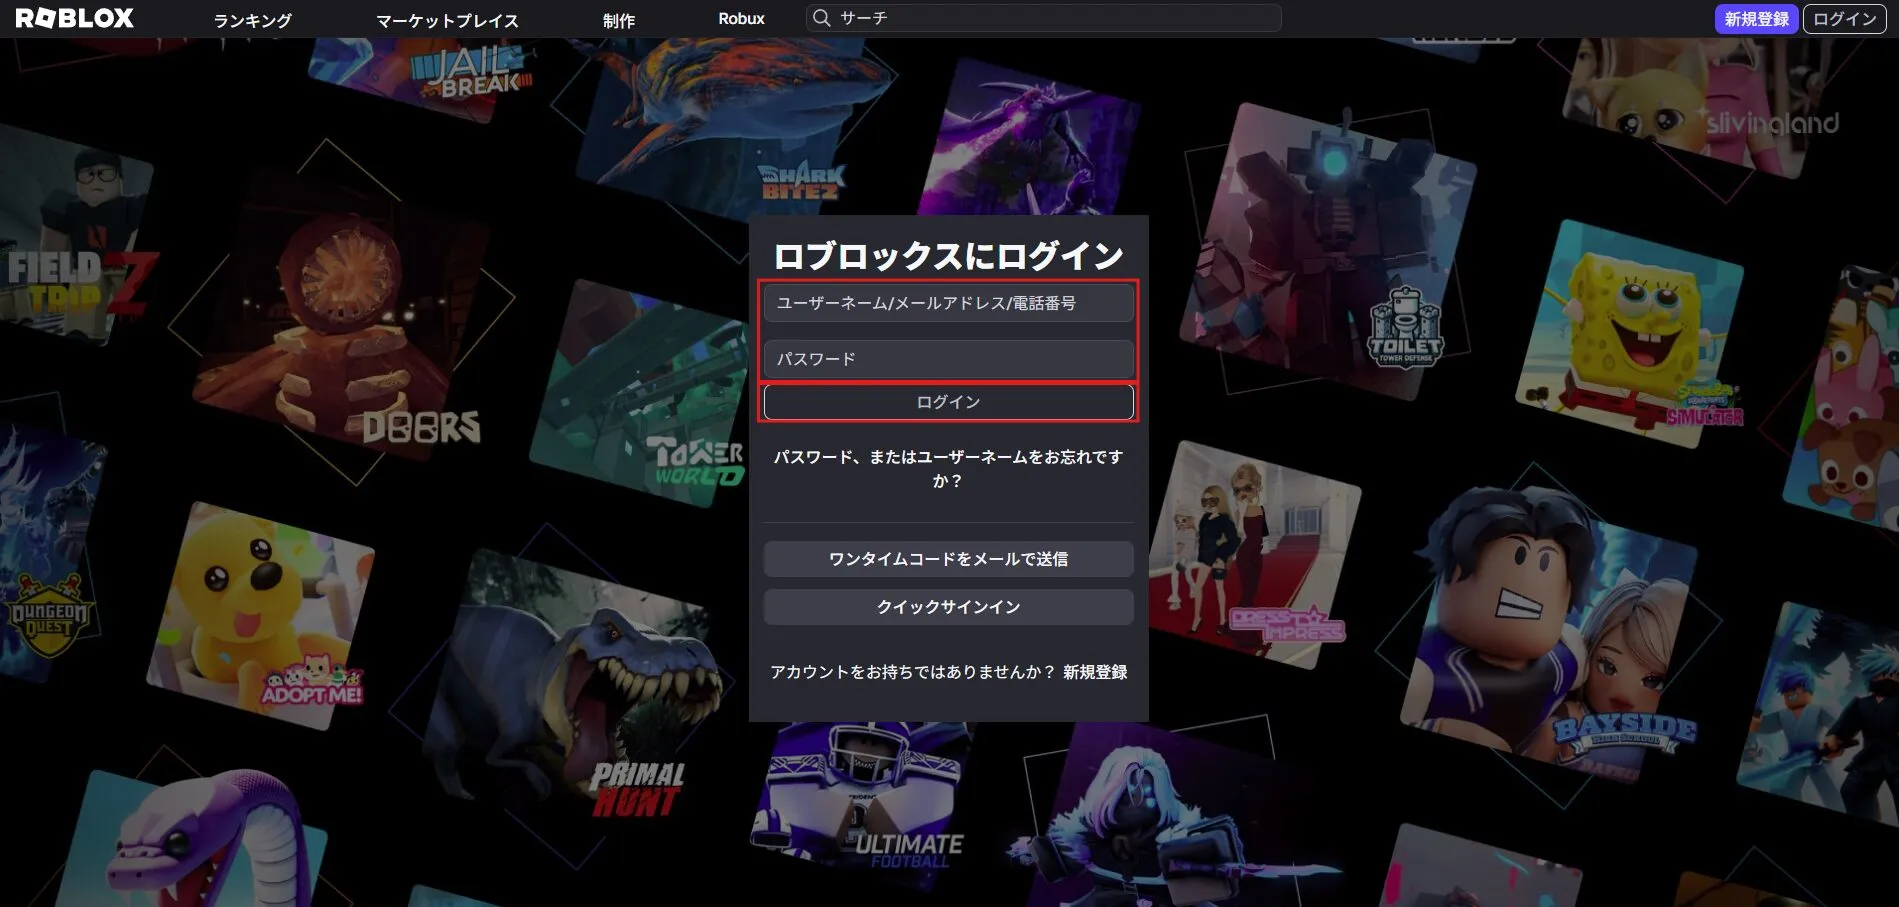This screenshot has width=1899, height=907.
Task: Select the Adopt Me! thumbnail
Action: tap(262, 615)
